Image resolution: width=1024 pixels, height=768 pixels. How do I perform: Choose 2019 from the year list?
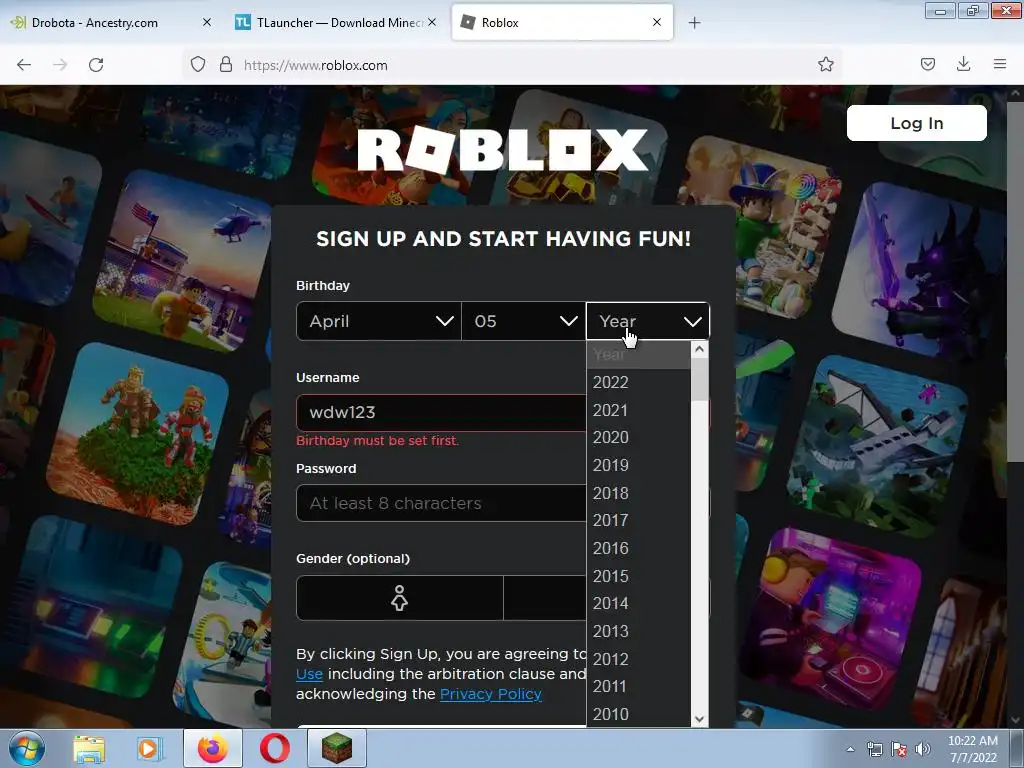click(638, 465)
